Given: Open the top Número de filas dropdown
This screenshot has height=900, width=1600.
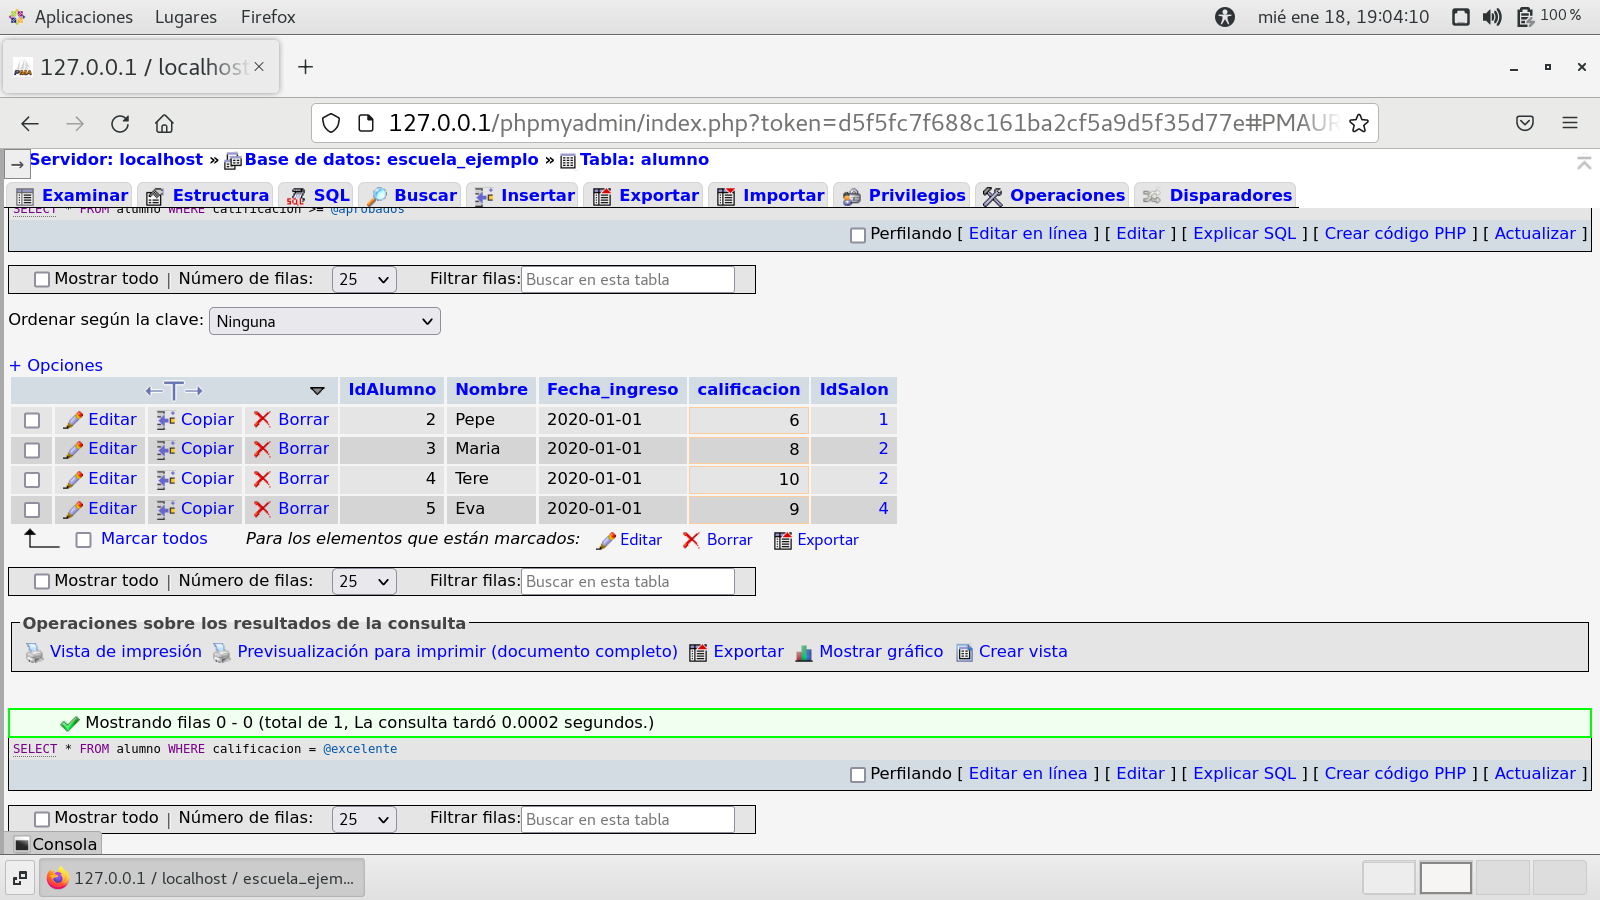Looking at the screenshot, I should tap(363, 280).
